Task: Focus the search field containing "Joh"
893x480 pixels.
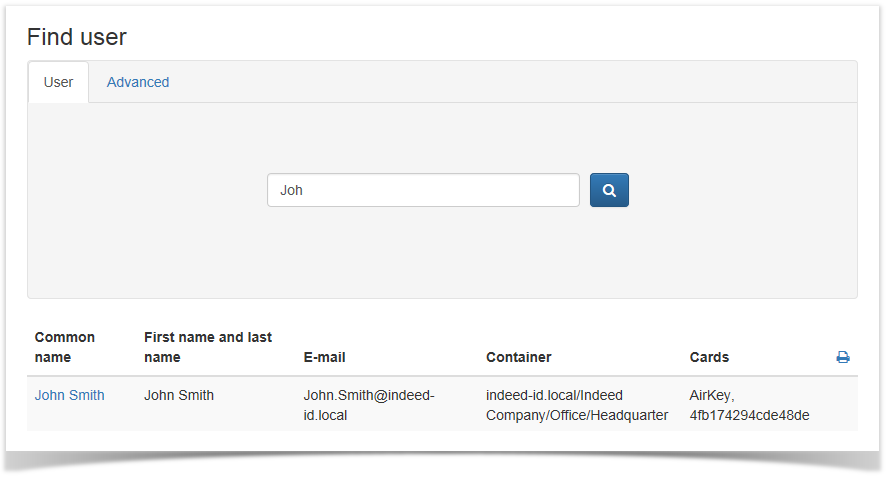Action: coord(423,190)
